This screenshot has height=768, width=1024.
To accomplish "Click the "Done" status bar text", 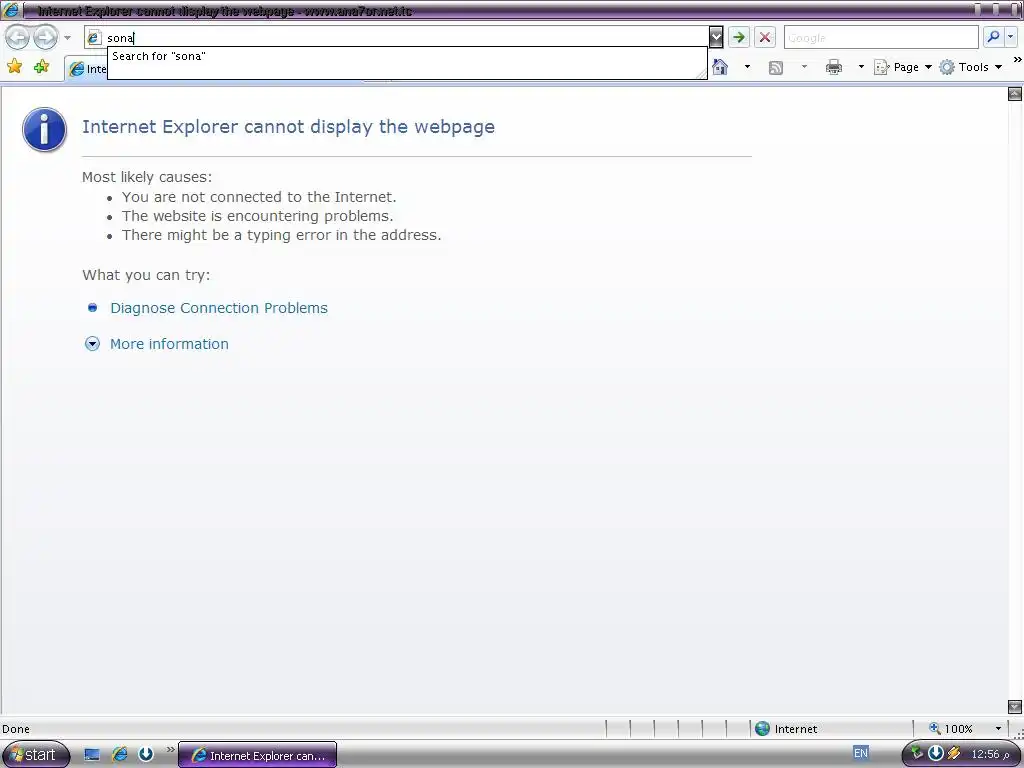I will click(16, 729).
